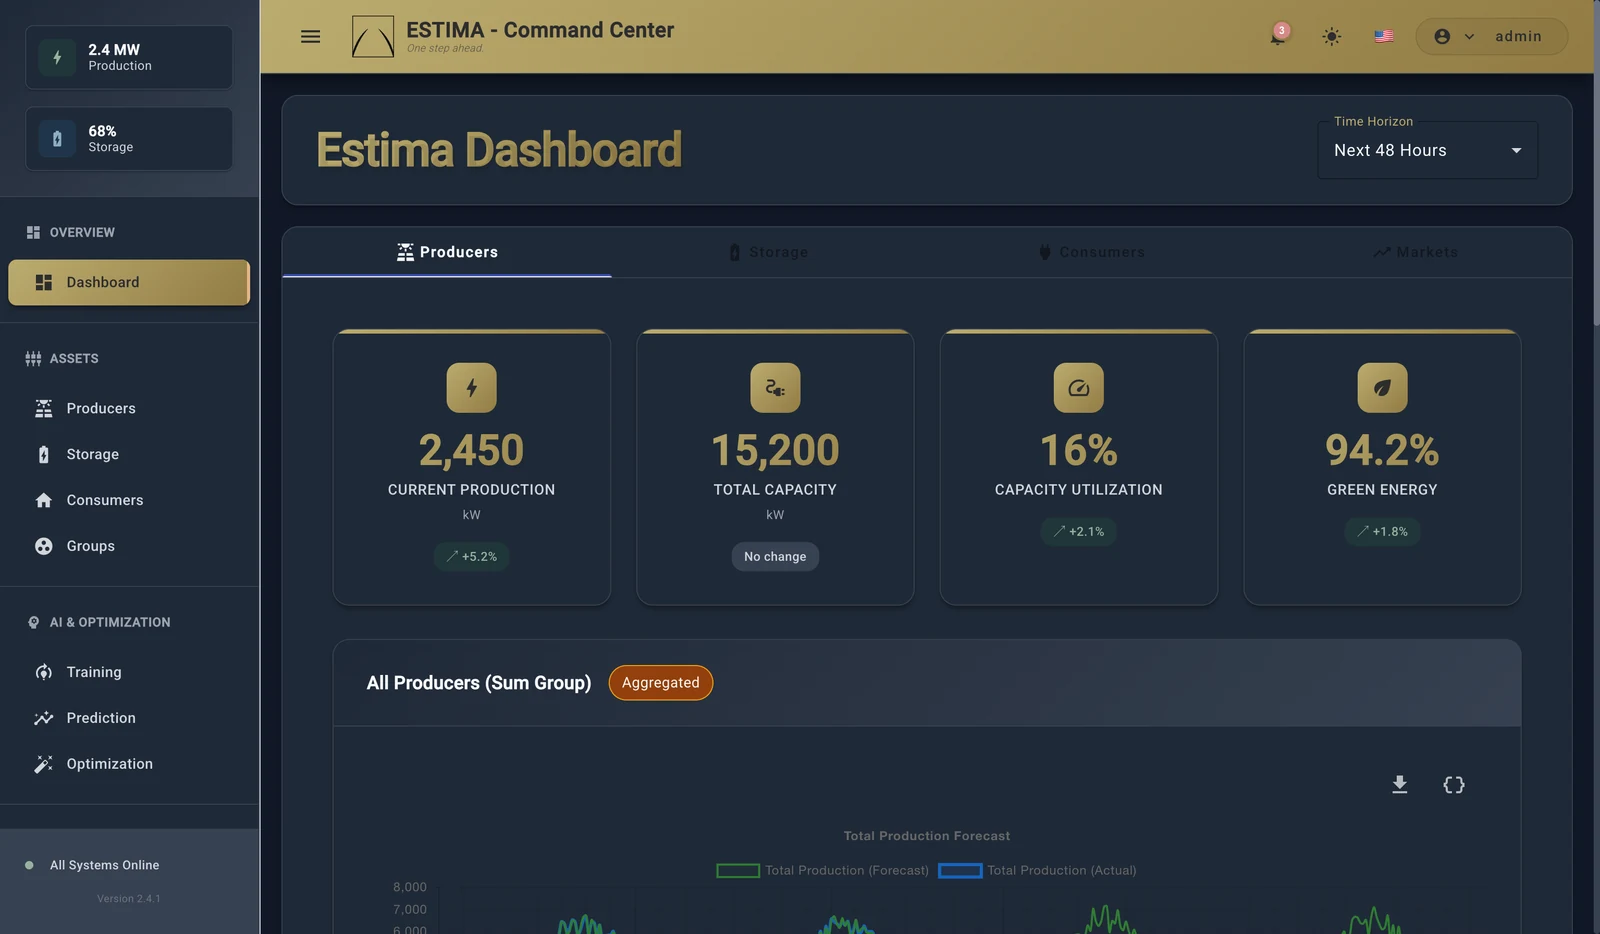Click the 94.2% green energy value
This screenshot has width=1600, height=934.
pyautogui.click(x=1382, y=450)
